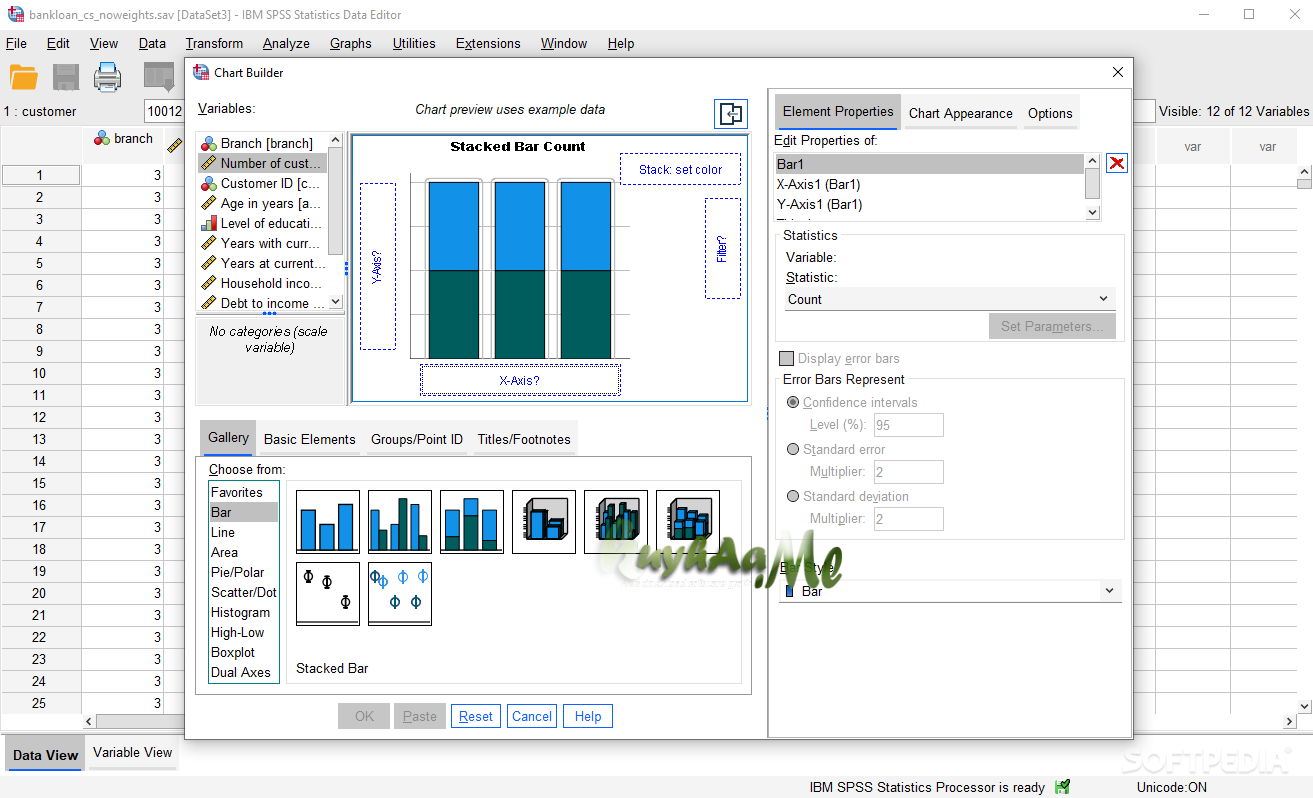Image resolution: width=1313 pixels, height=798 pixels.
Task: Click the red X delete element icon
Action: [1117, 163]
